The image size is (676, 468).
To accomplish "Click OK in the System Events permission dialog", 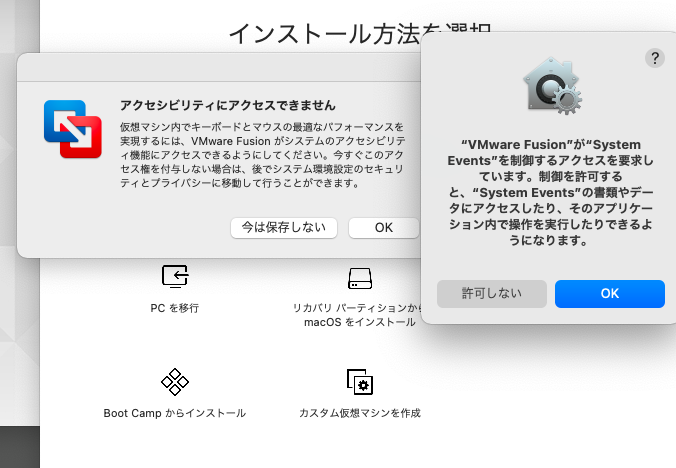I will [610, 293].
